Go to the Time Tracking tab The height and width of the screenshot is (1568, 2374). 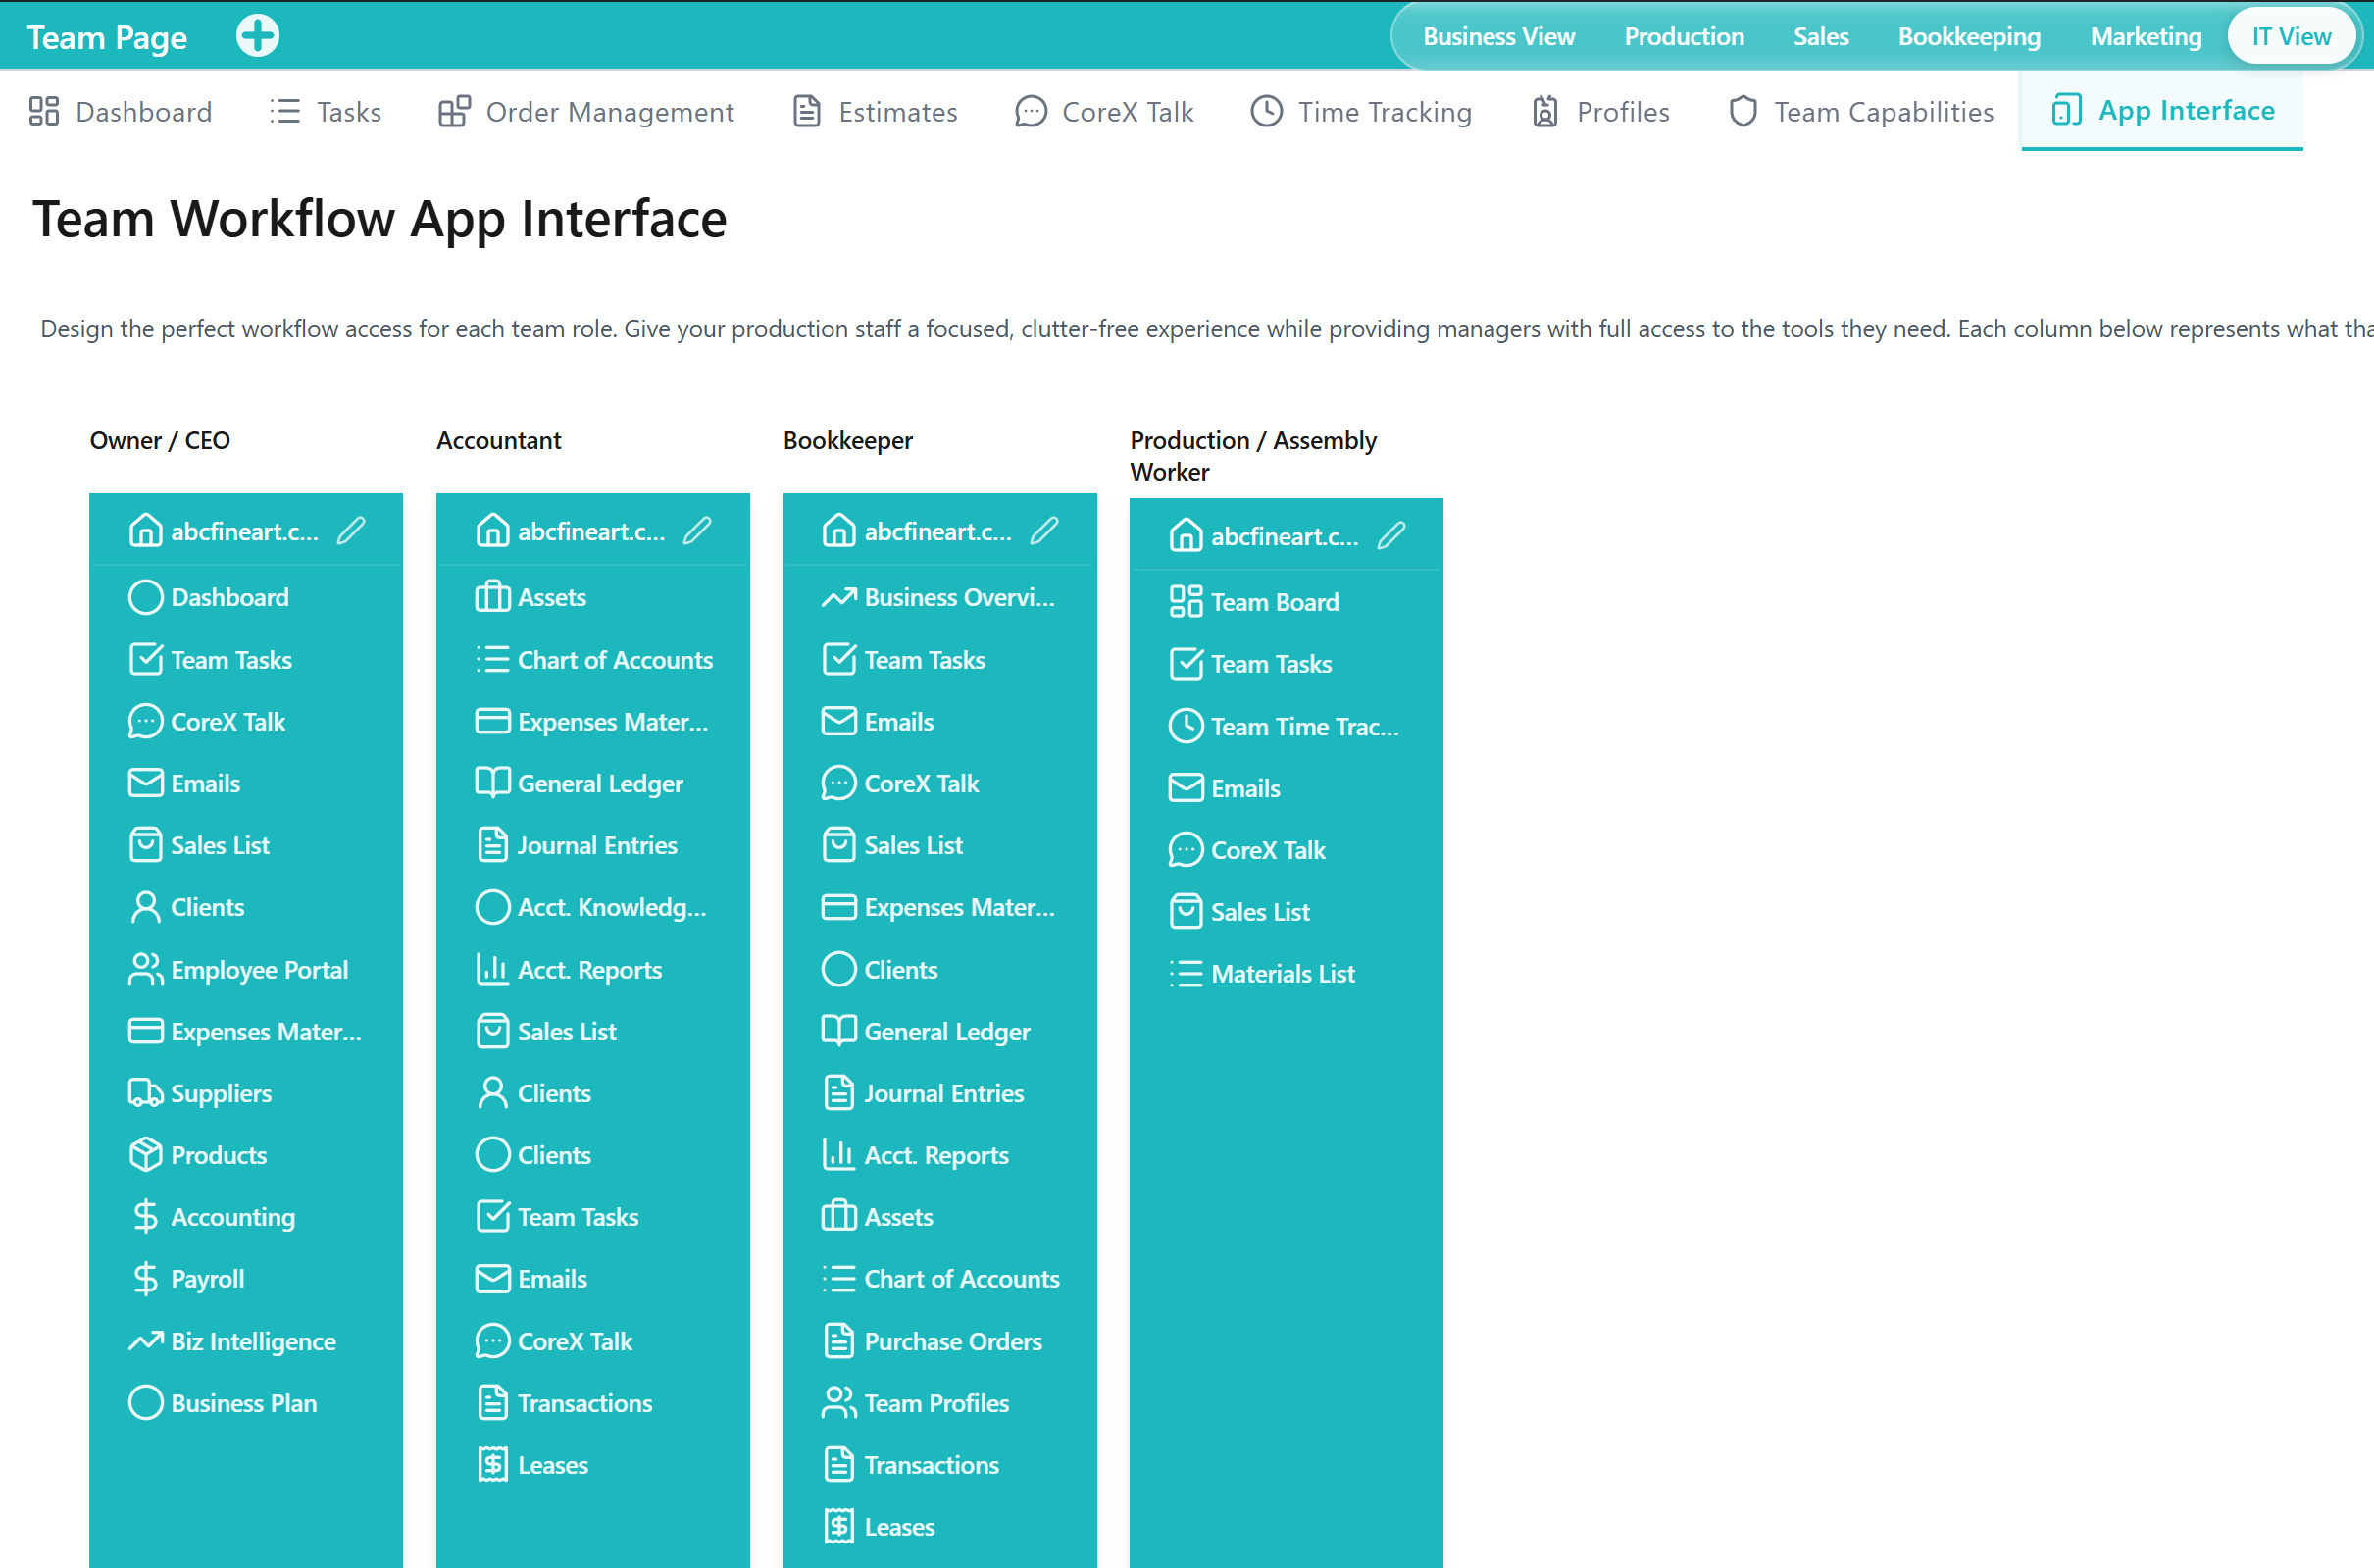1361,111
